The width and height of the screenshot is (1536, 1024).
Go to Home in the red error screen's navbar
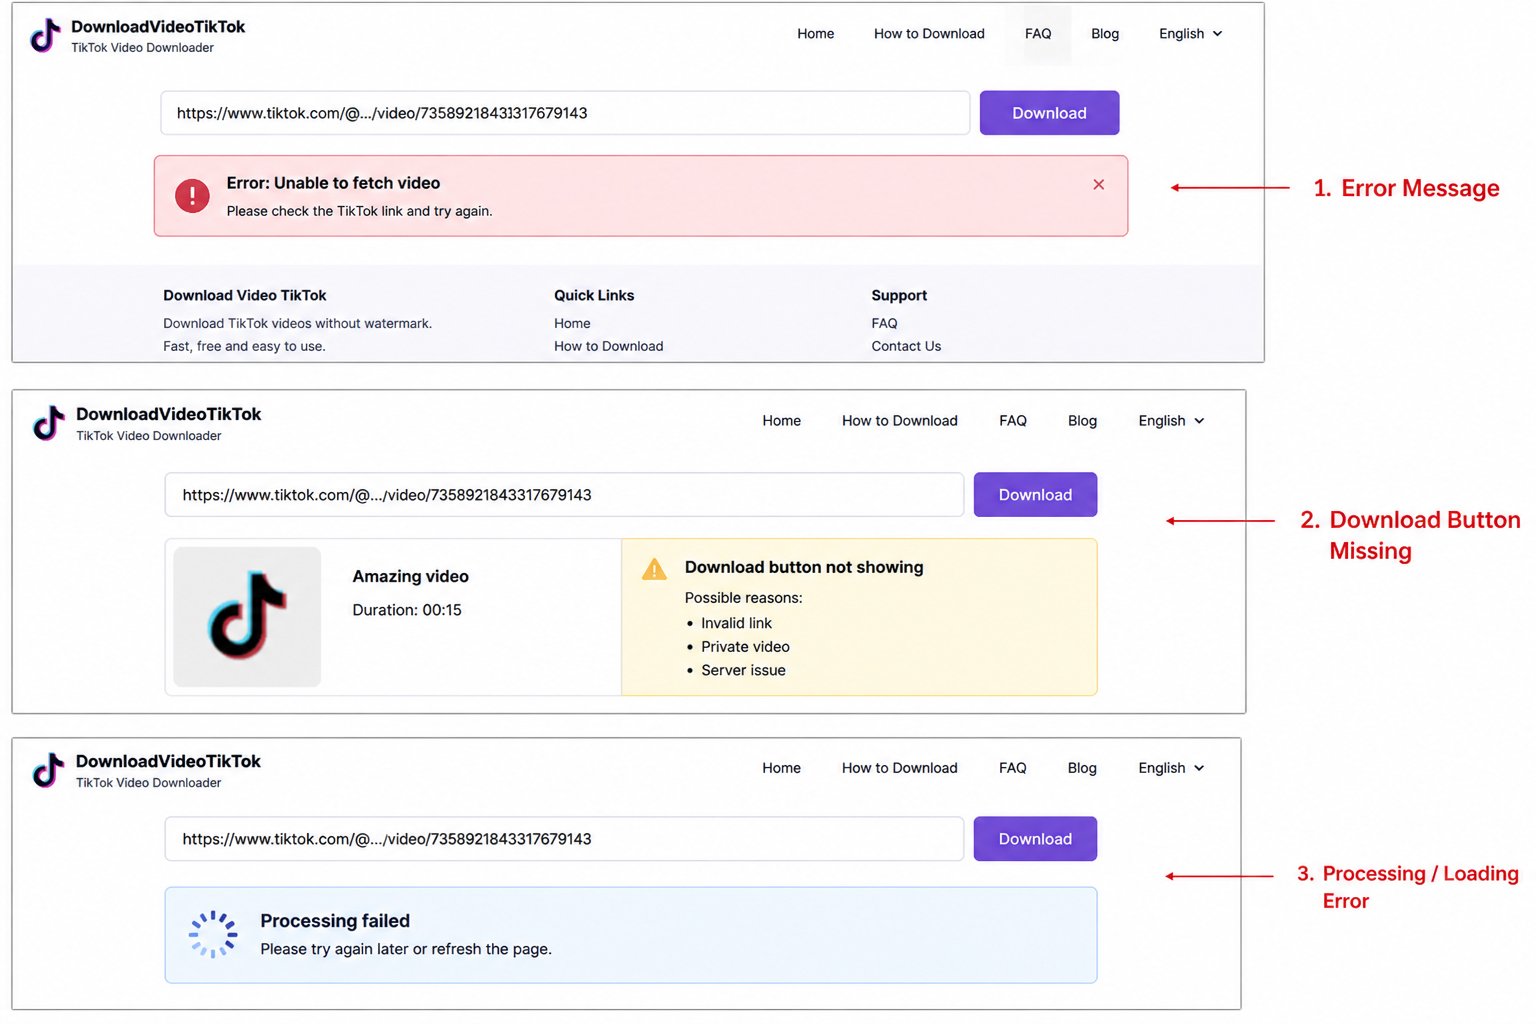816,34
